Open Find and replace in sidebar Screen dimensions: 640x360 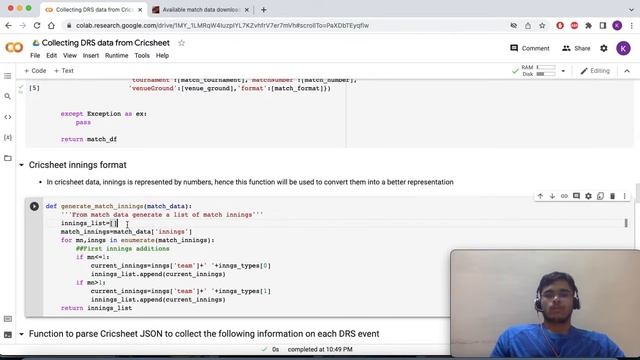7,96
